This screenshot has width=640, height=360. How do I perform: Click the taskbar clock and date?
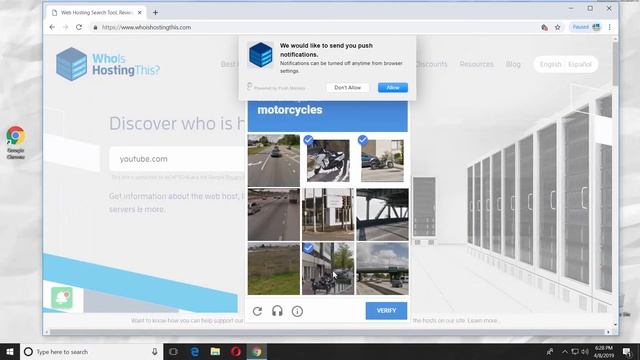[604, 352]
